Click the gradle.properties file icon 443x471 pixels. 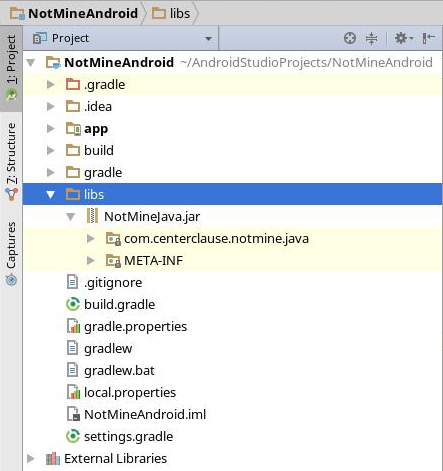73,326
